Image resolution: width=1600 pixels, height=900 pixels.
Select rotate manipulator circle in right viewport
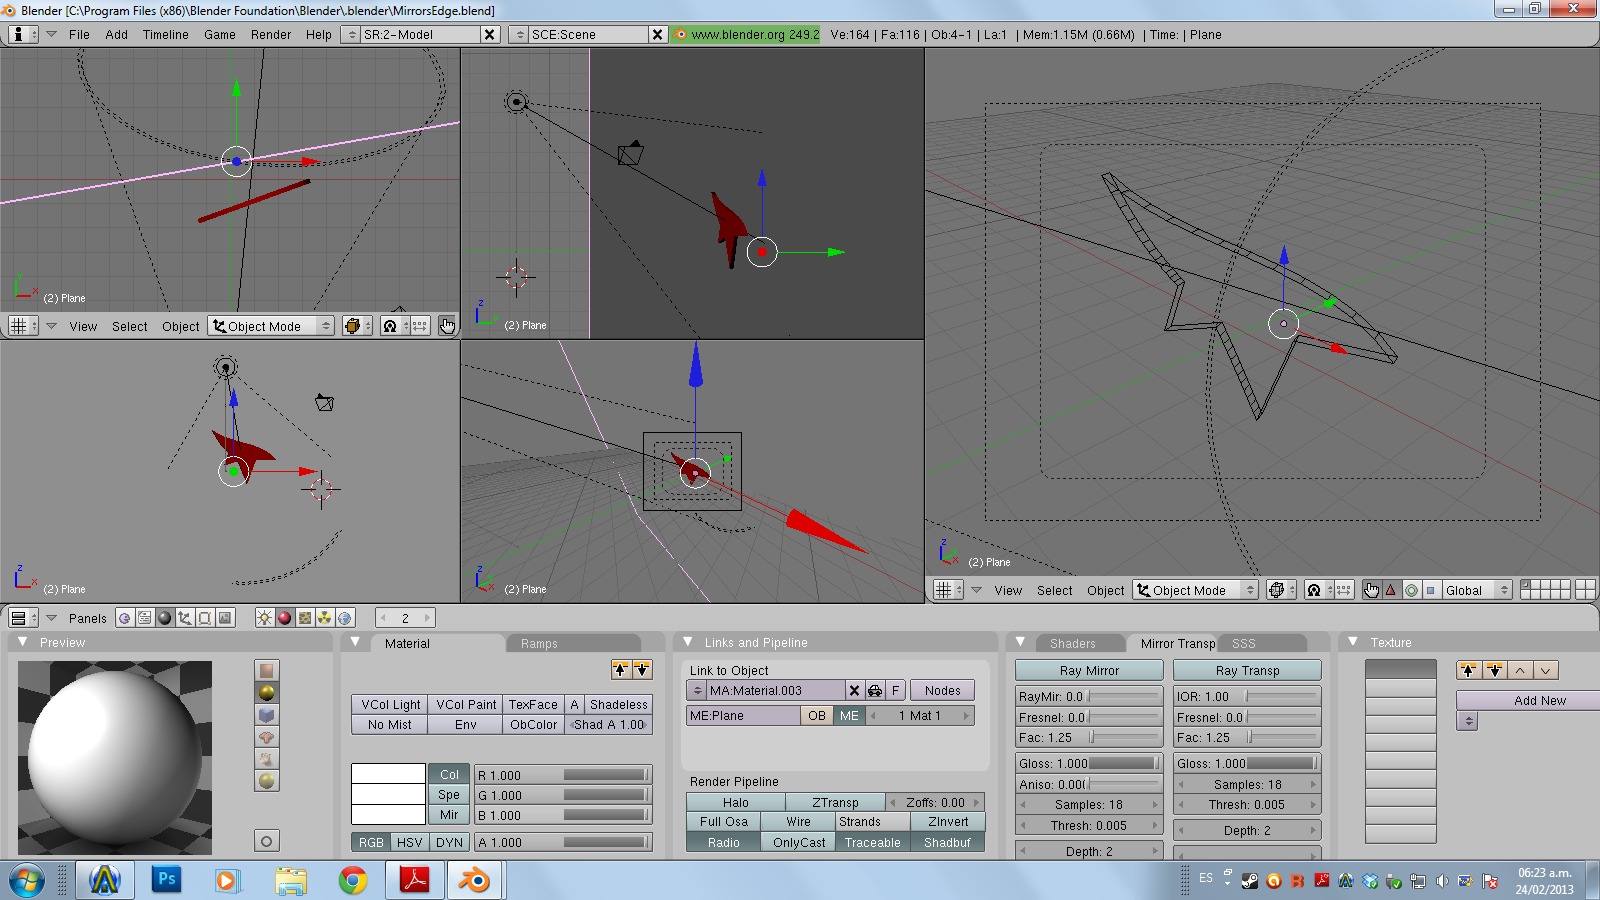click(x=1411, y=590)
